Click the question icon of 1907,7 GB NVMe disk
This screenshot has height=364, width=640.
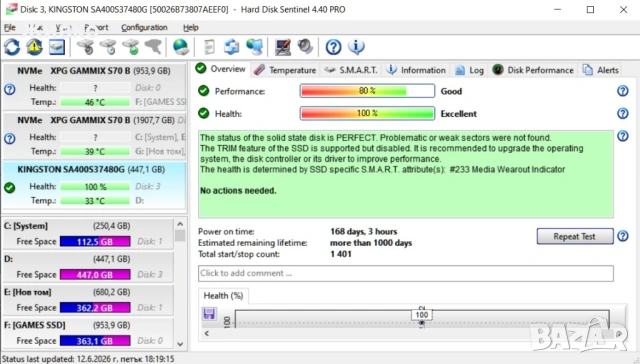pos(10,139)
